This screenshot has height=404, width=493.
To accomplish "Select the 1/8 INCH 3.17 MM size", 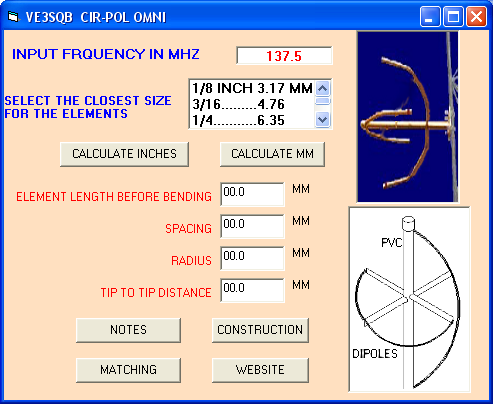I will (x=252, y=88).
